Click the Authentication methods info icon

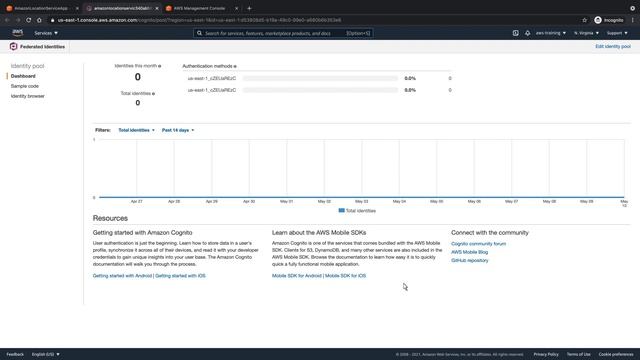[x=235, y=66]
